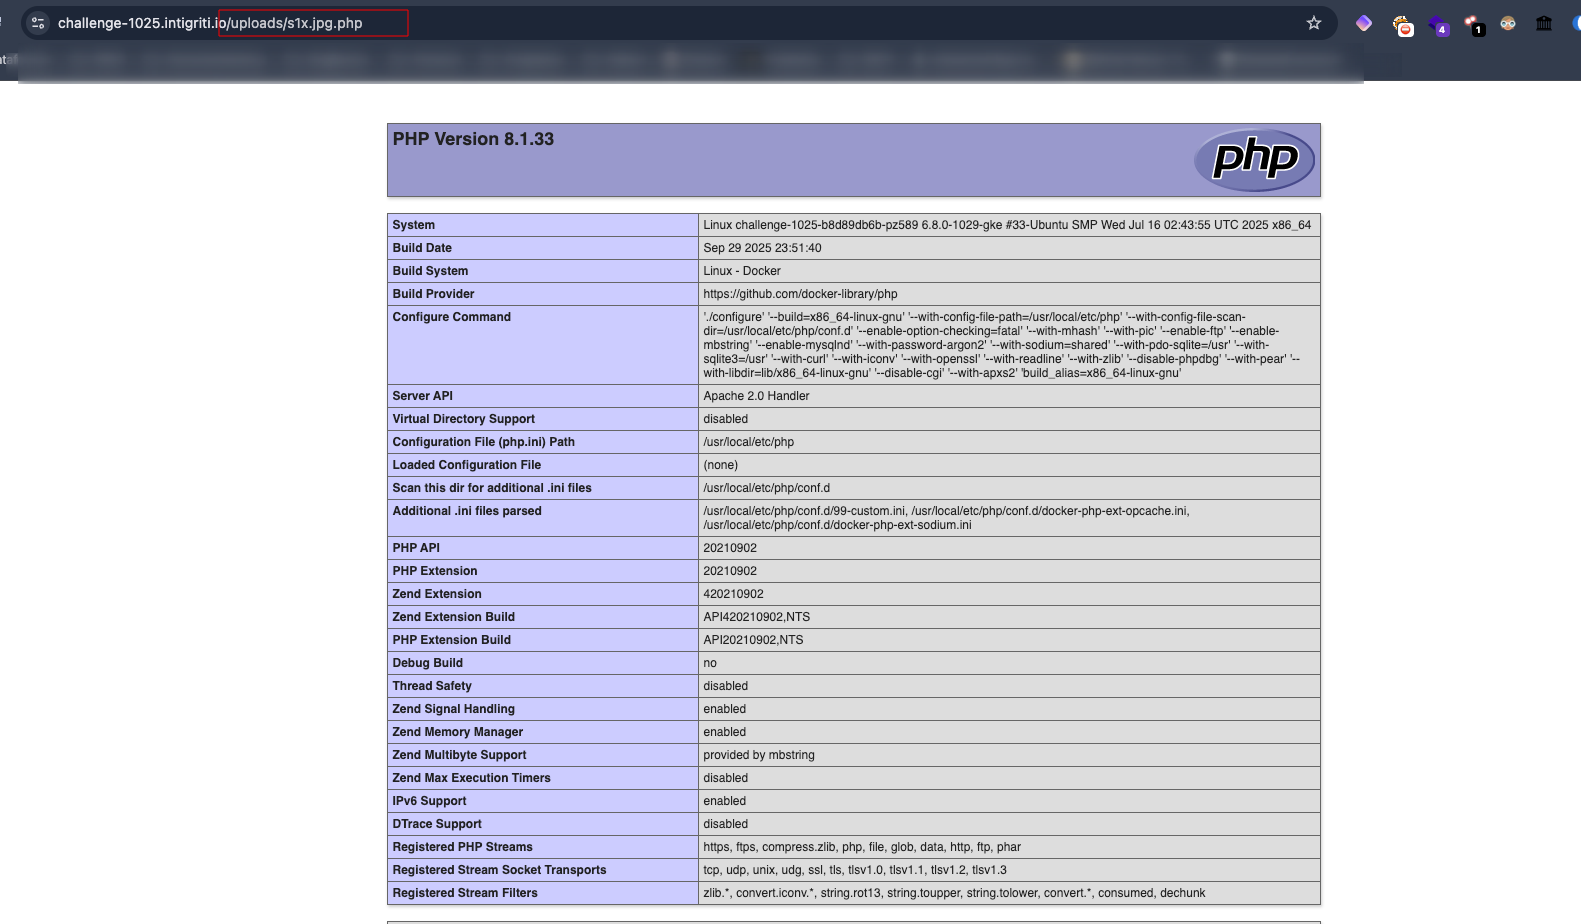
Task: Click the Build Date value cell
Action: pyautogui.click(x=762, y=248)
